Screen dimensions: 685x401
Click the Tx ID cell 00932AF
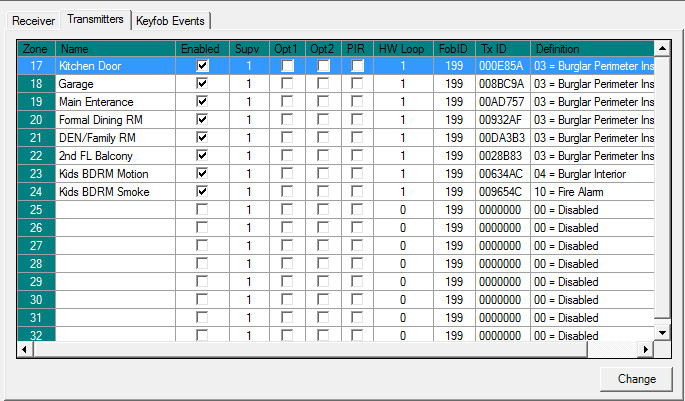pos(502,120)
